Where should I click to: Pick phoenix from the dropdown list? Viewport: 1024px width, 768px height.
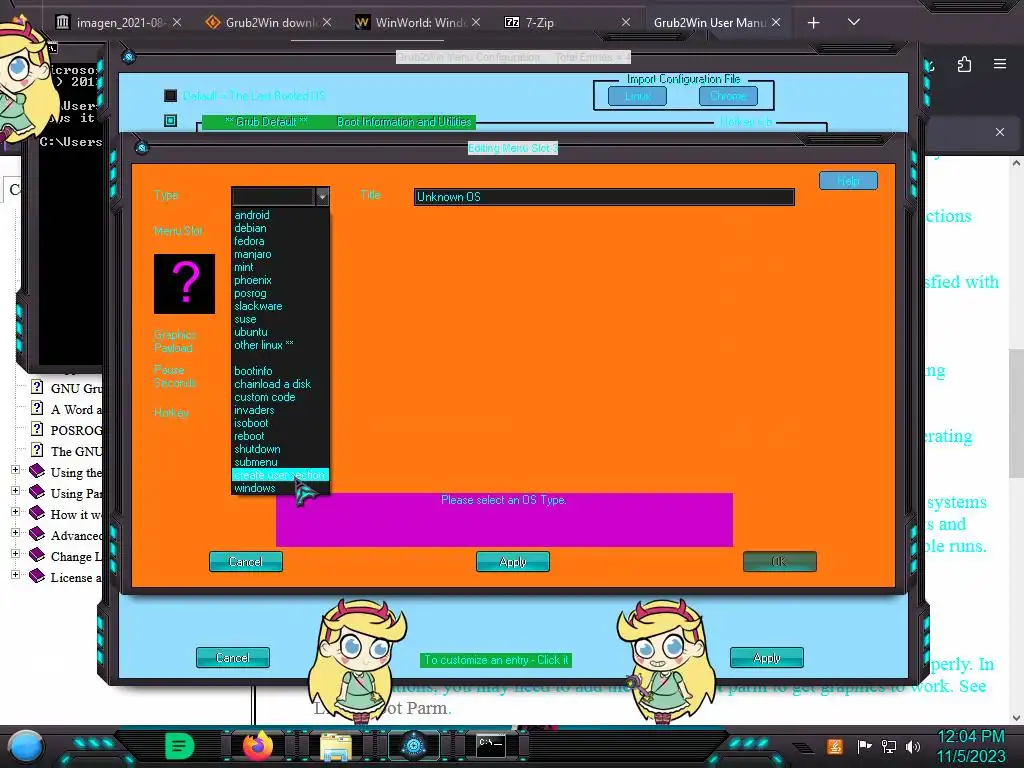pos(253,280)
